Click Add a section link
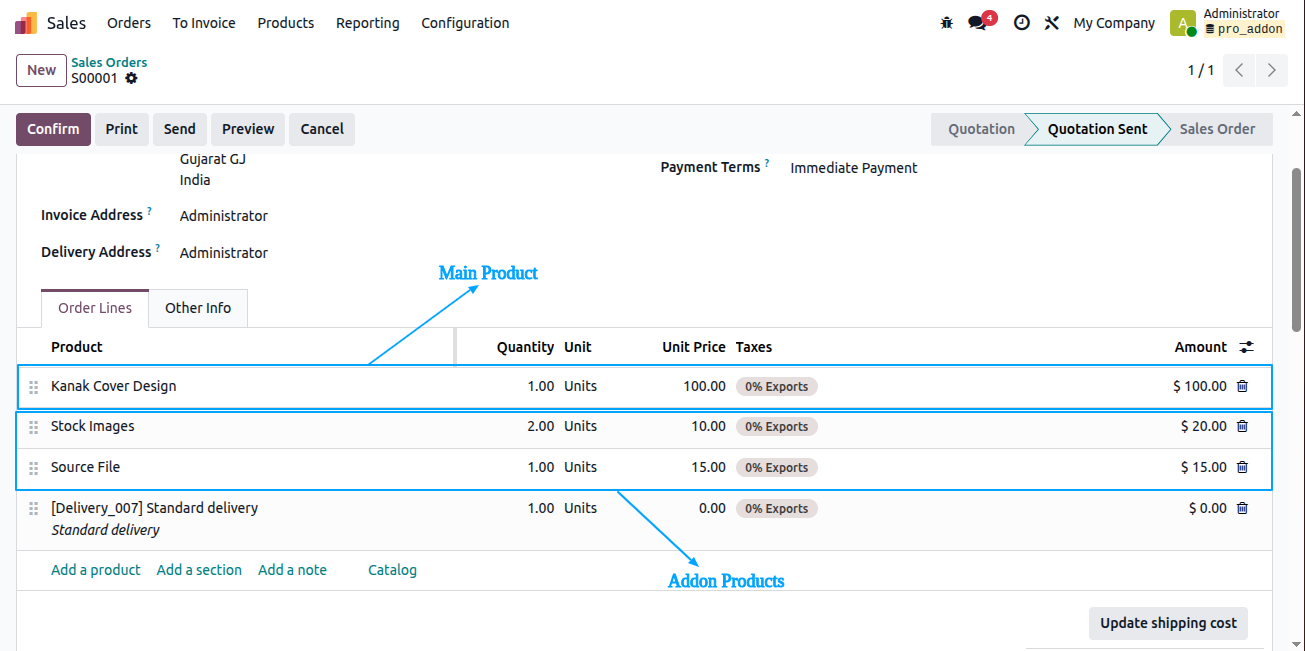The width and height of the screenshot is (1305, 651). click(199, 570)
